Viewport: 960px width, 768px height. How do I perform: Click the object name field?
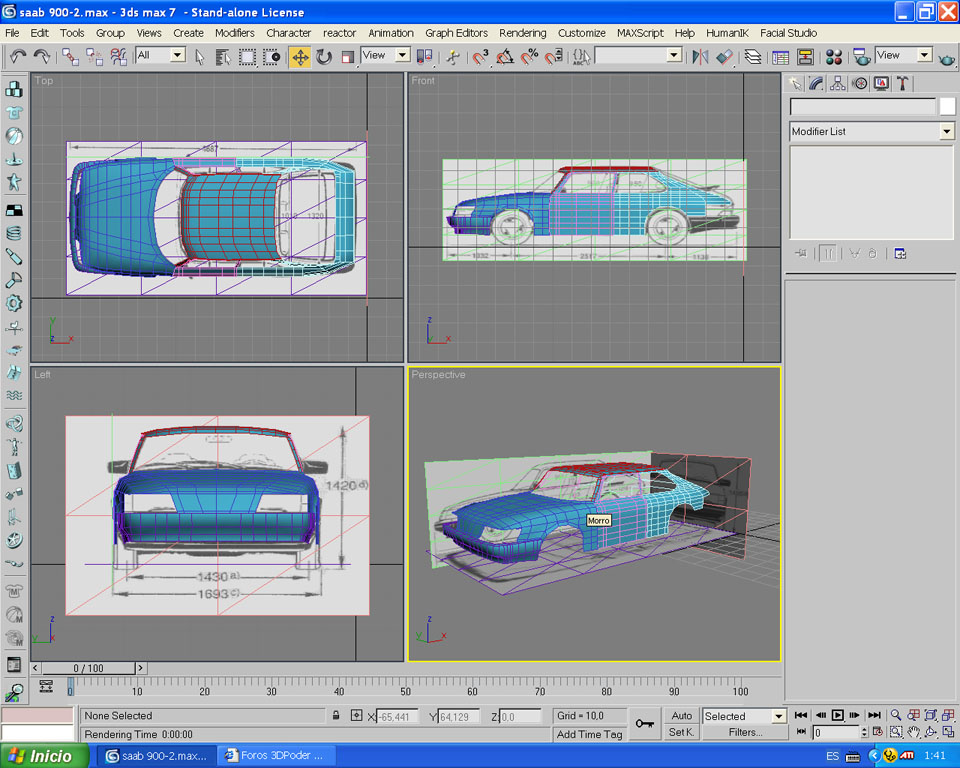click(x=863, y=107)
